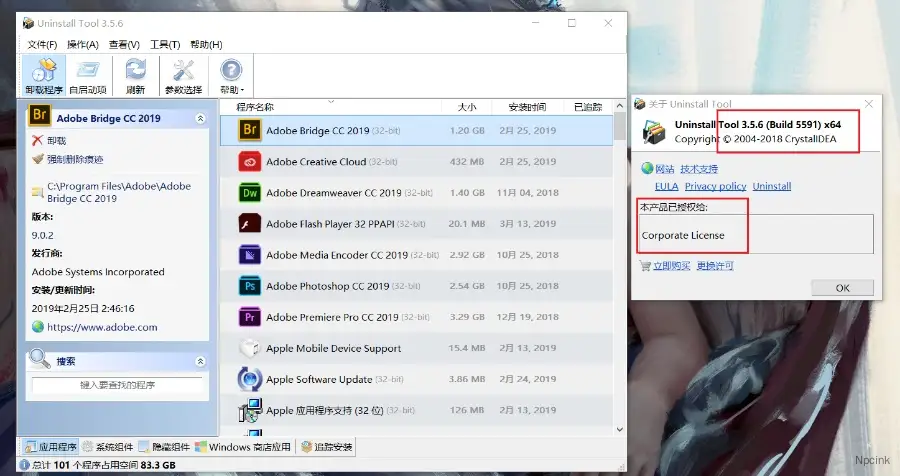Click the Refresh (刷新) toolbar icon

click(x=135, y=75)
